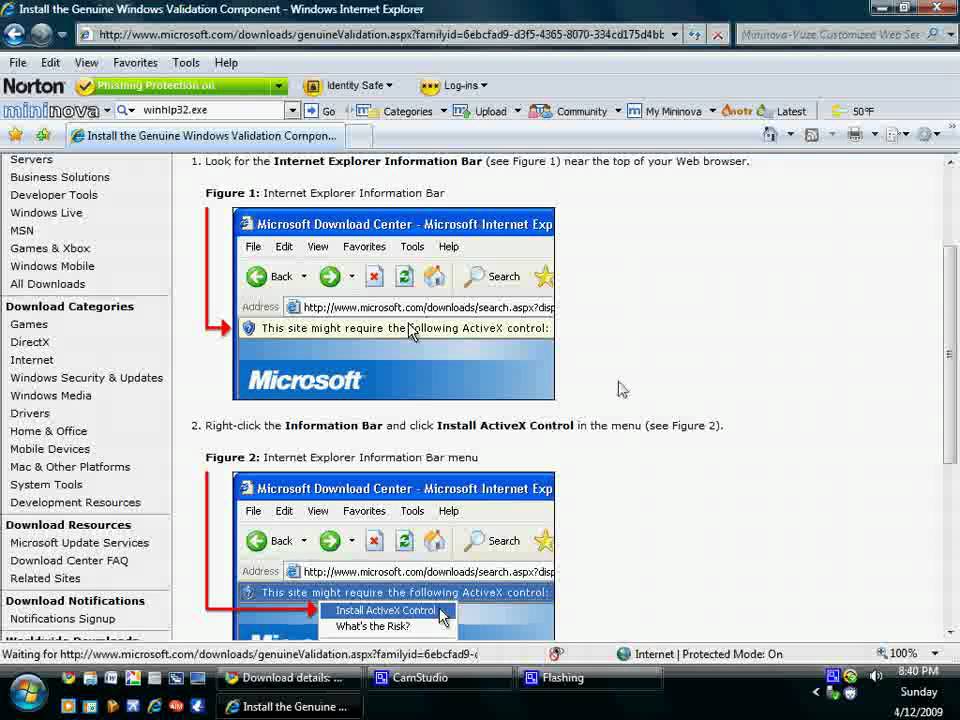Expand the Identity Safe dropdown arrow
Screen dimensions: 960x720
(x=389, y=86)
